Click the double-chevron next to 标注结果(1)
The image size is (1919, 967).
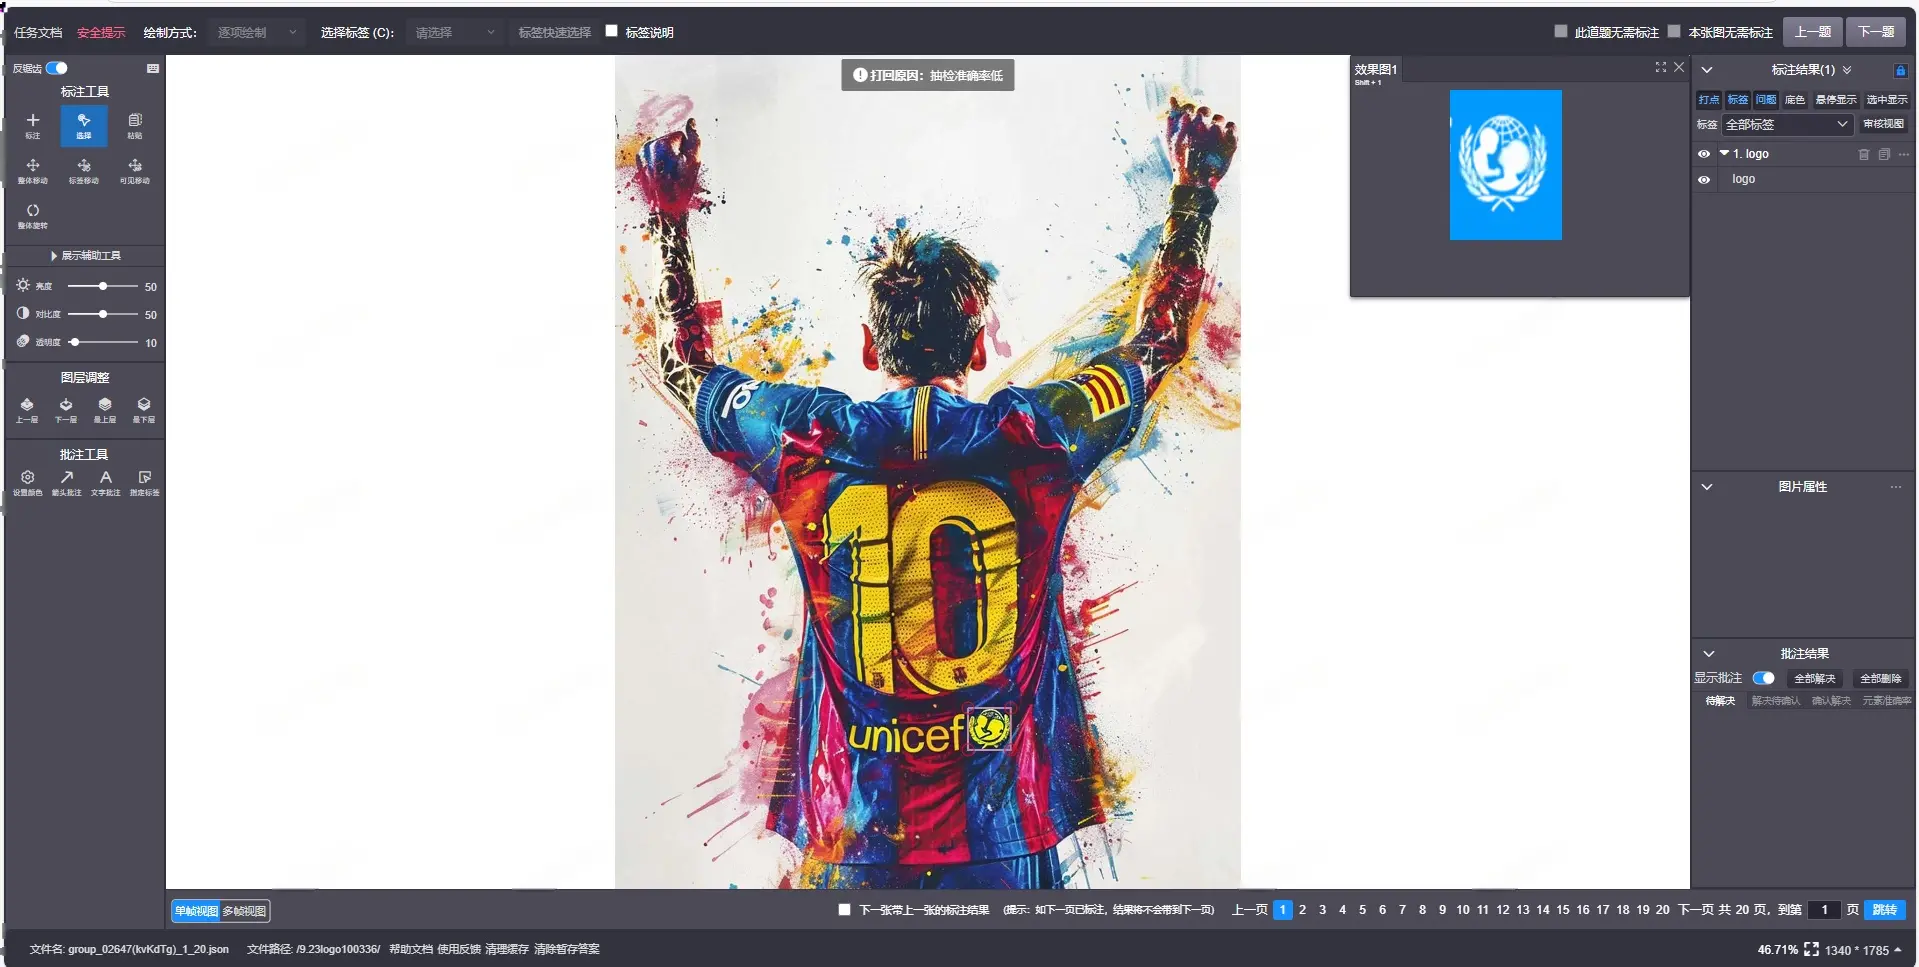click(1847, 70)
